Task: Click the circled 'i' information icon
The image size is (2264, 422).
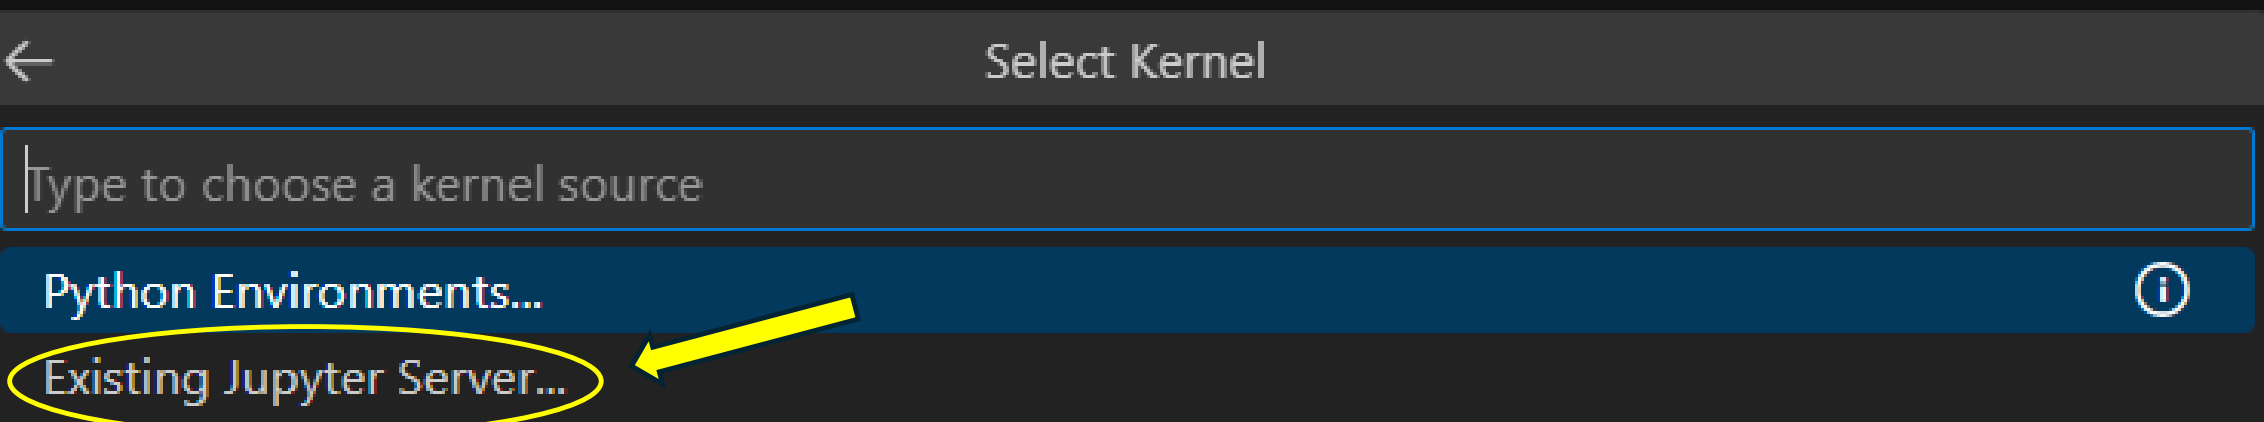Action: (2162, 291)
